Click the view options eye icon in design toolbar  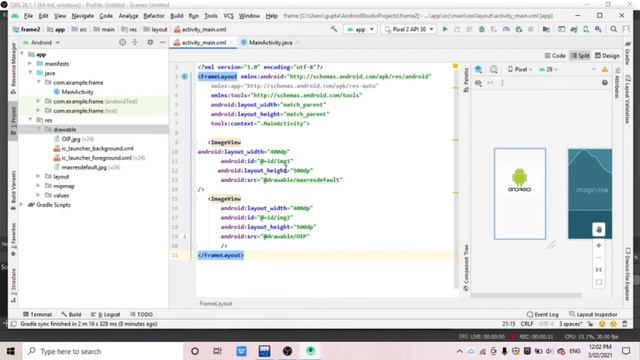(x=478, y=83)
